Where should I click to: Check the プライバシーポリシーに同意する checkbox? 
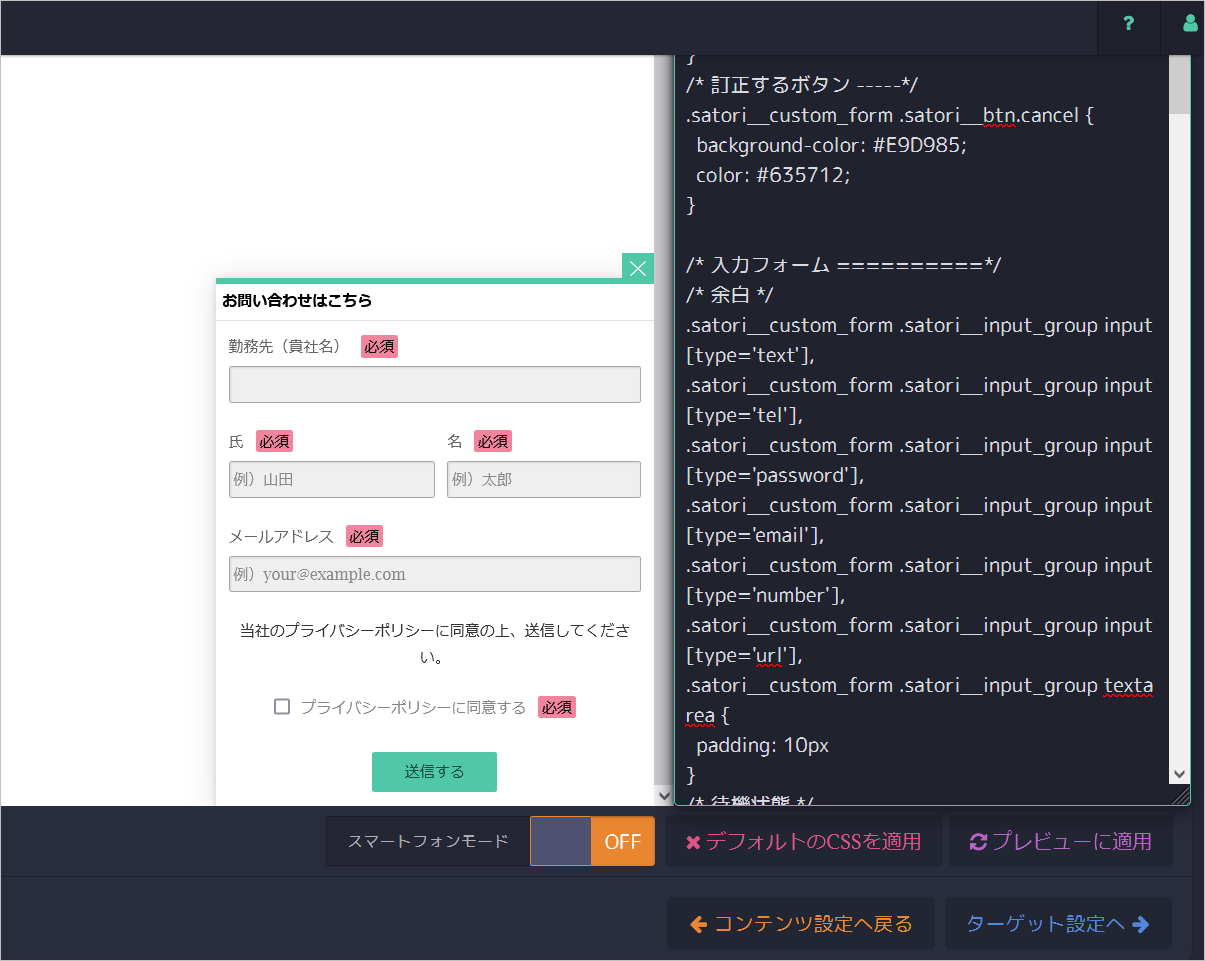pos(282,707)
